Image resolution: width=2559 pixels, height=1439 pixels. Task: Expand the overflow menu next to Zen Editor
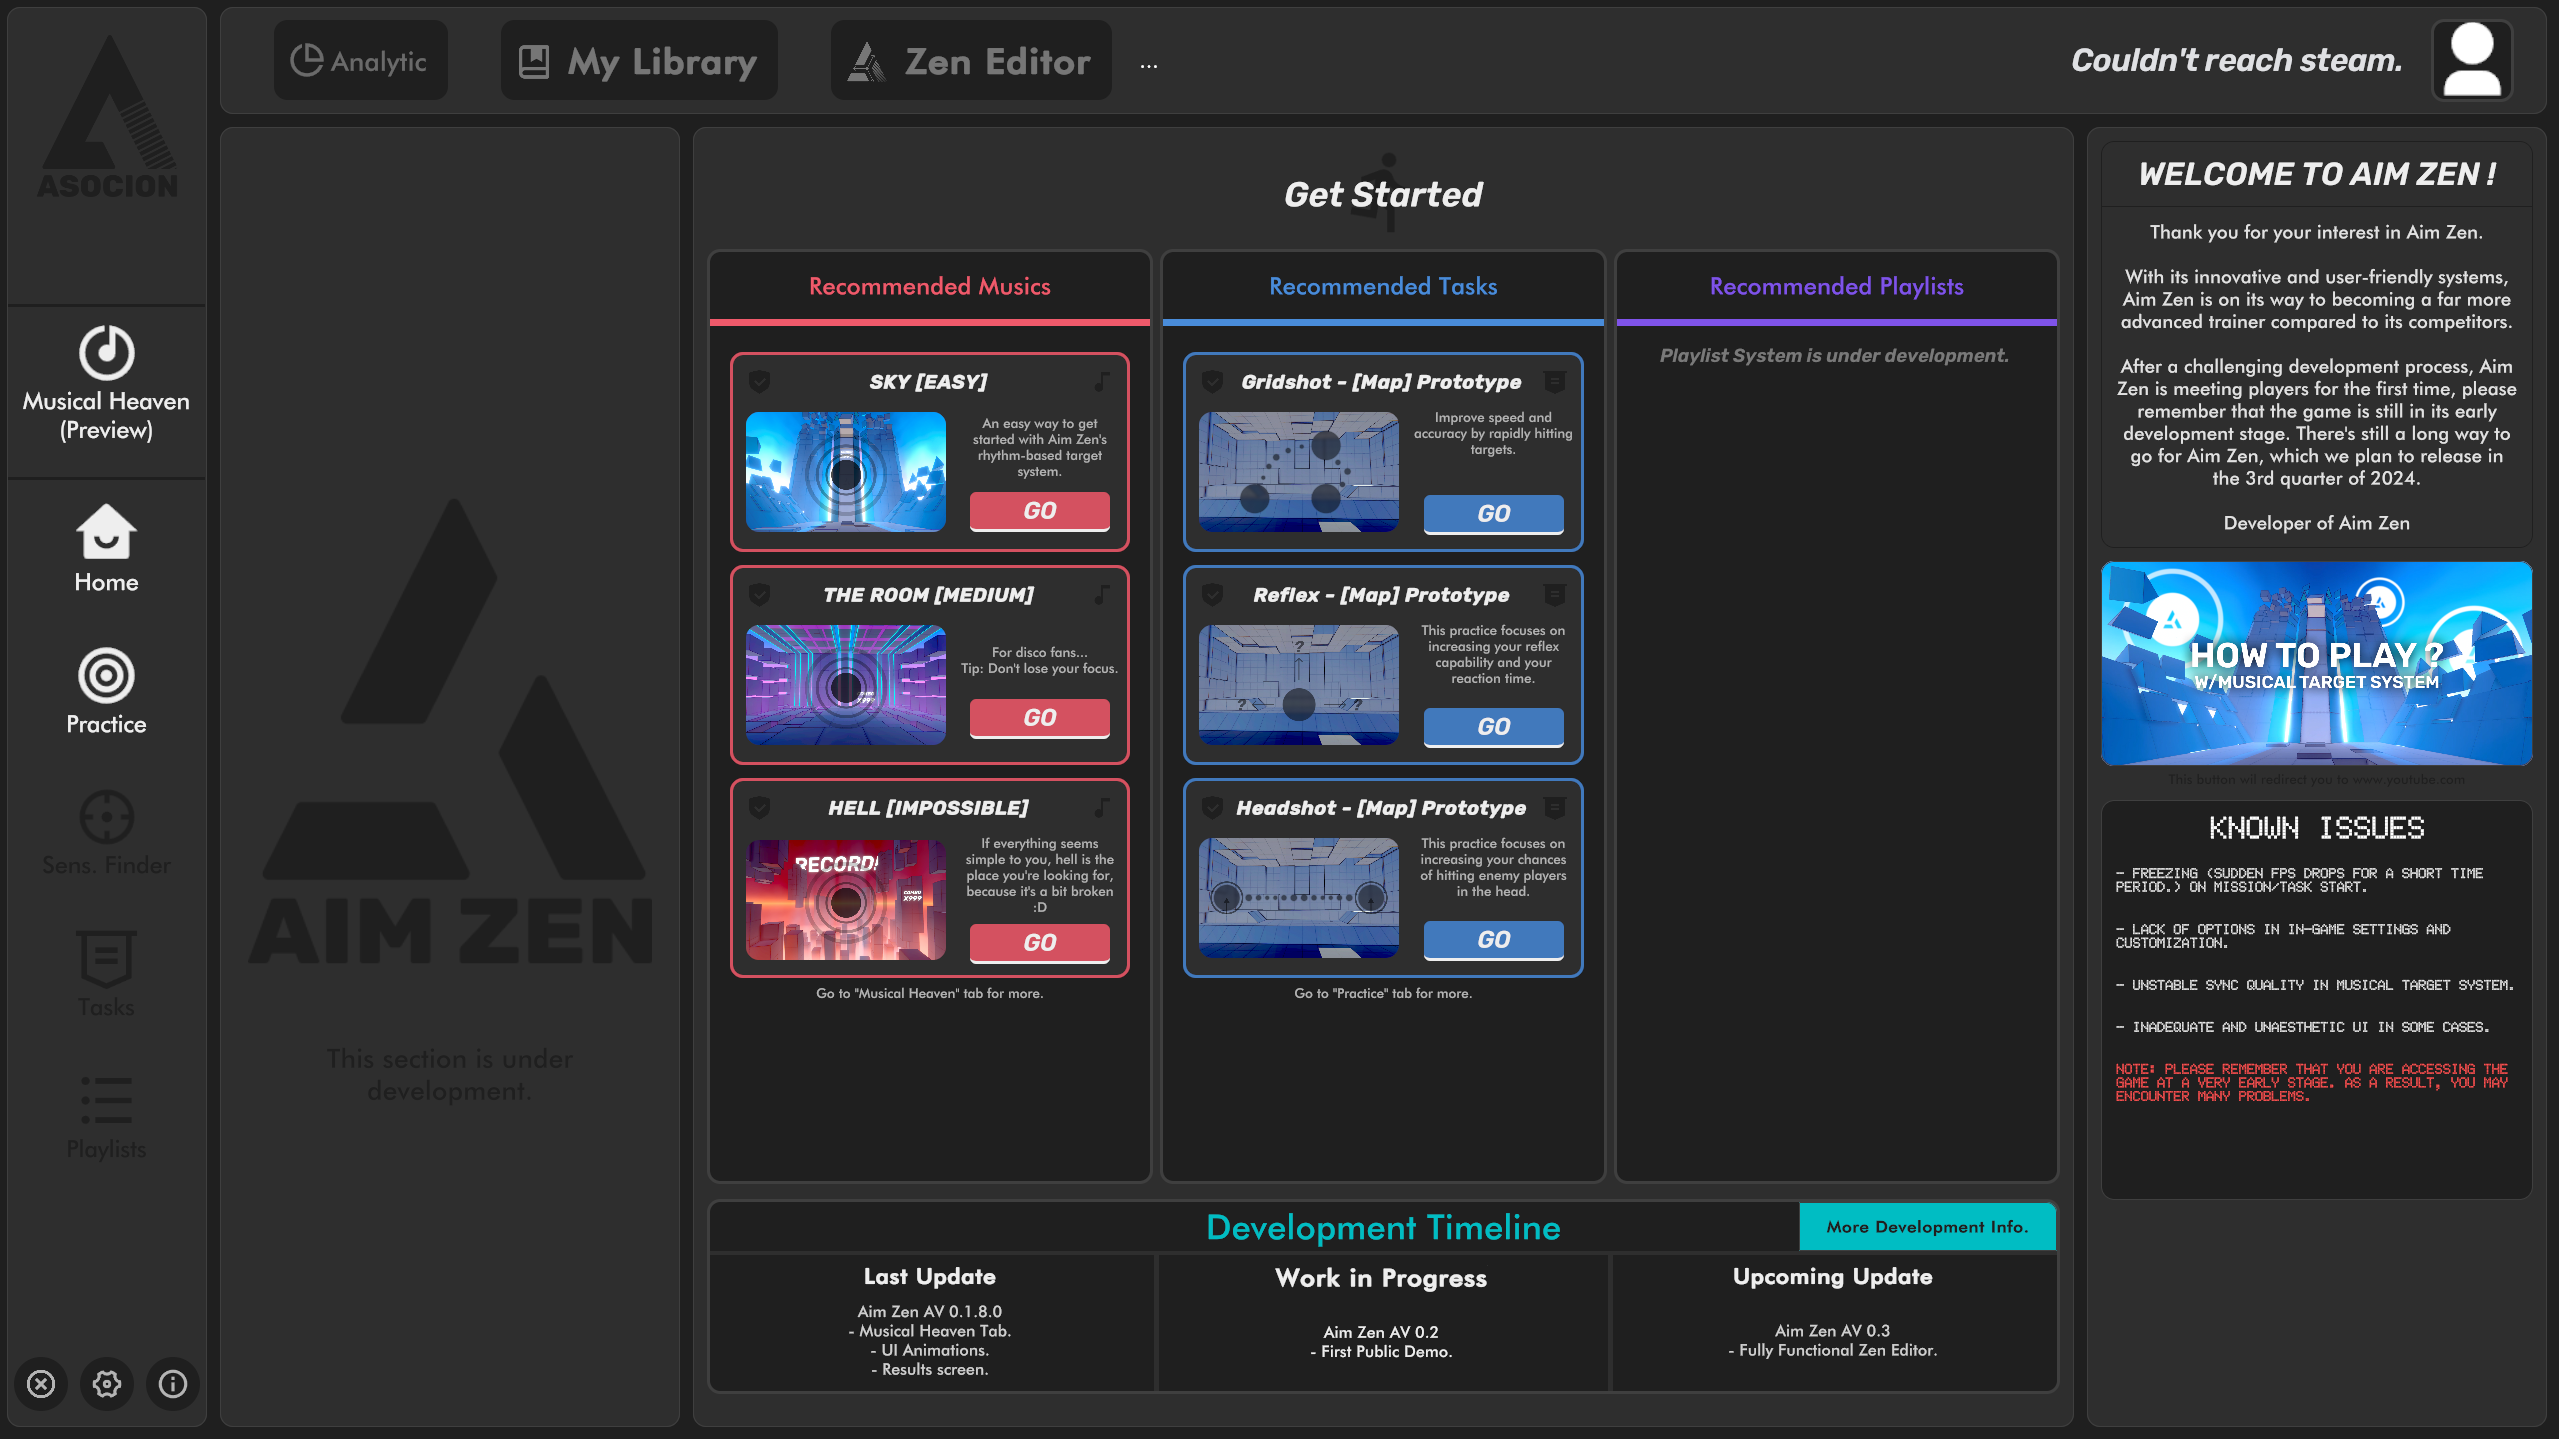click(1148, 63)
